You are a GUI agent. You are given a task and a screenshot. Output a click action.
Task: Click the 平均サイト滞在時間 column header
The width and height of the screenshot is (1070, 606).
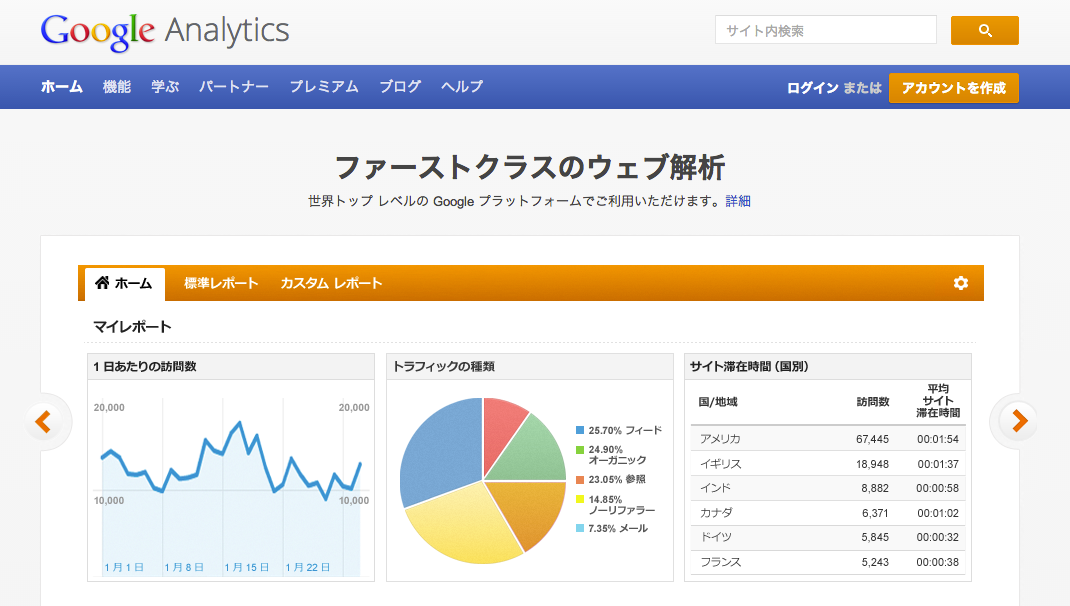point(938,401)
